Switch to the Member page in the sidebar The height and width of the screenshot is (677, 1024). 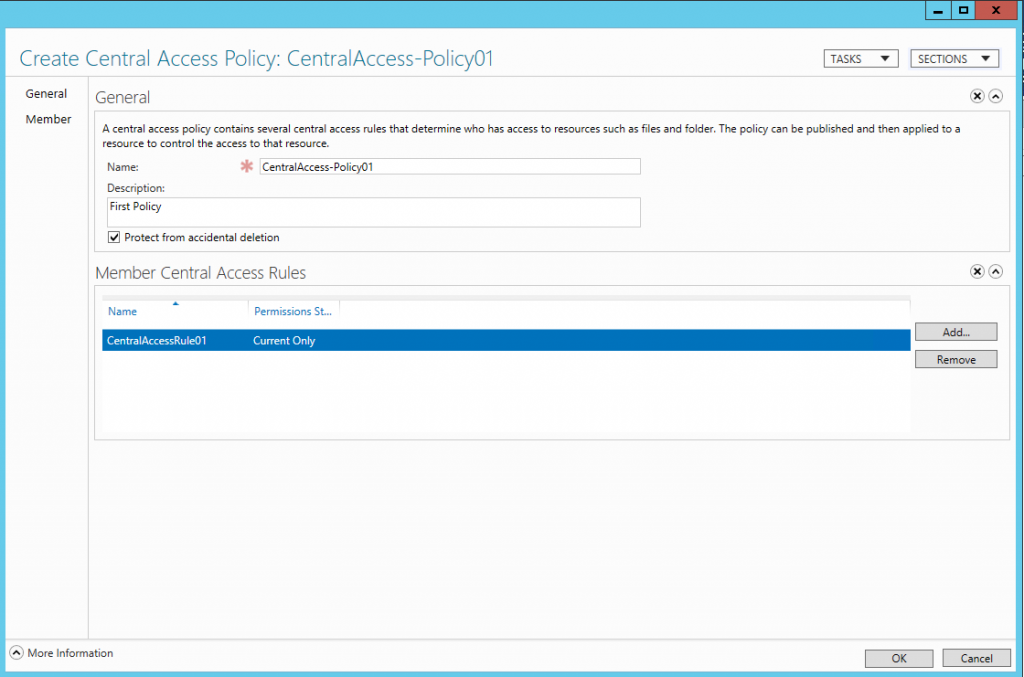(x=48, y=118)
